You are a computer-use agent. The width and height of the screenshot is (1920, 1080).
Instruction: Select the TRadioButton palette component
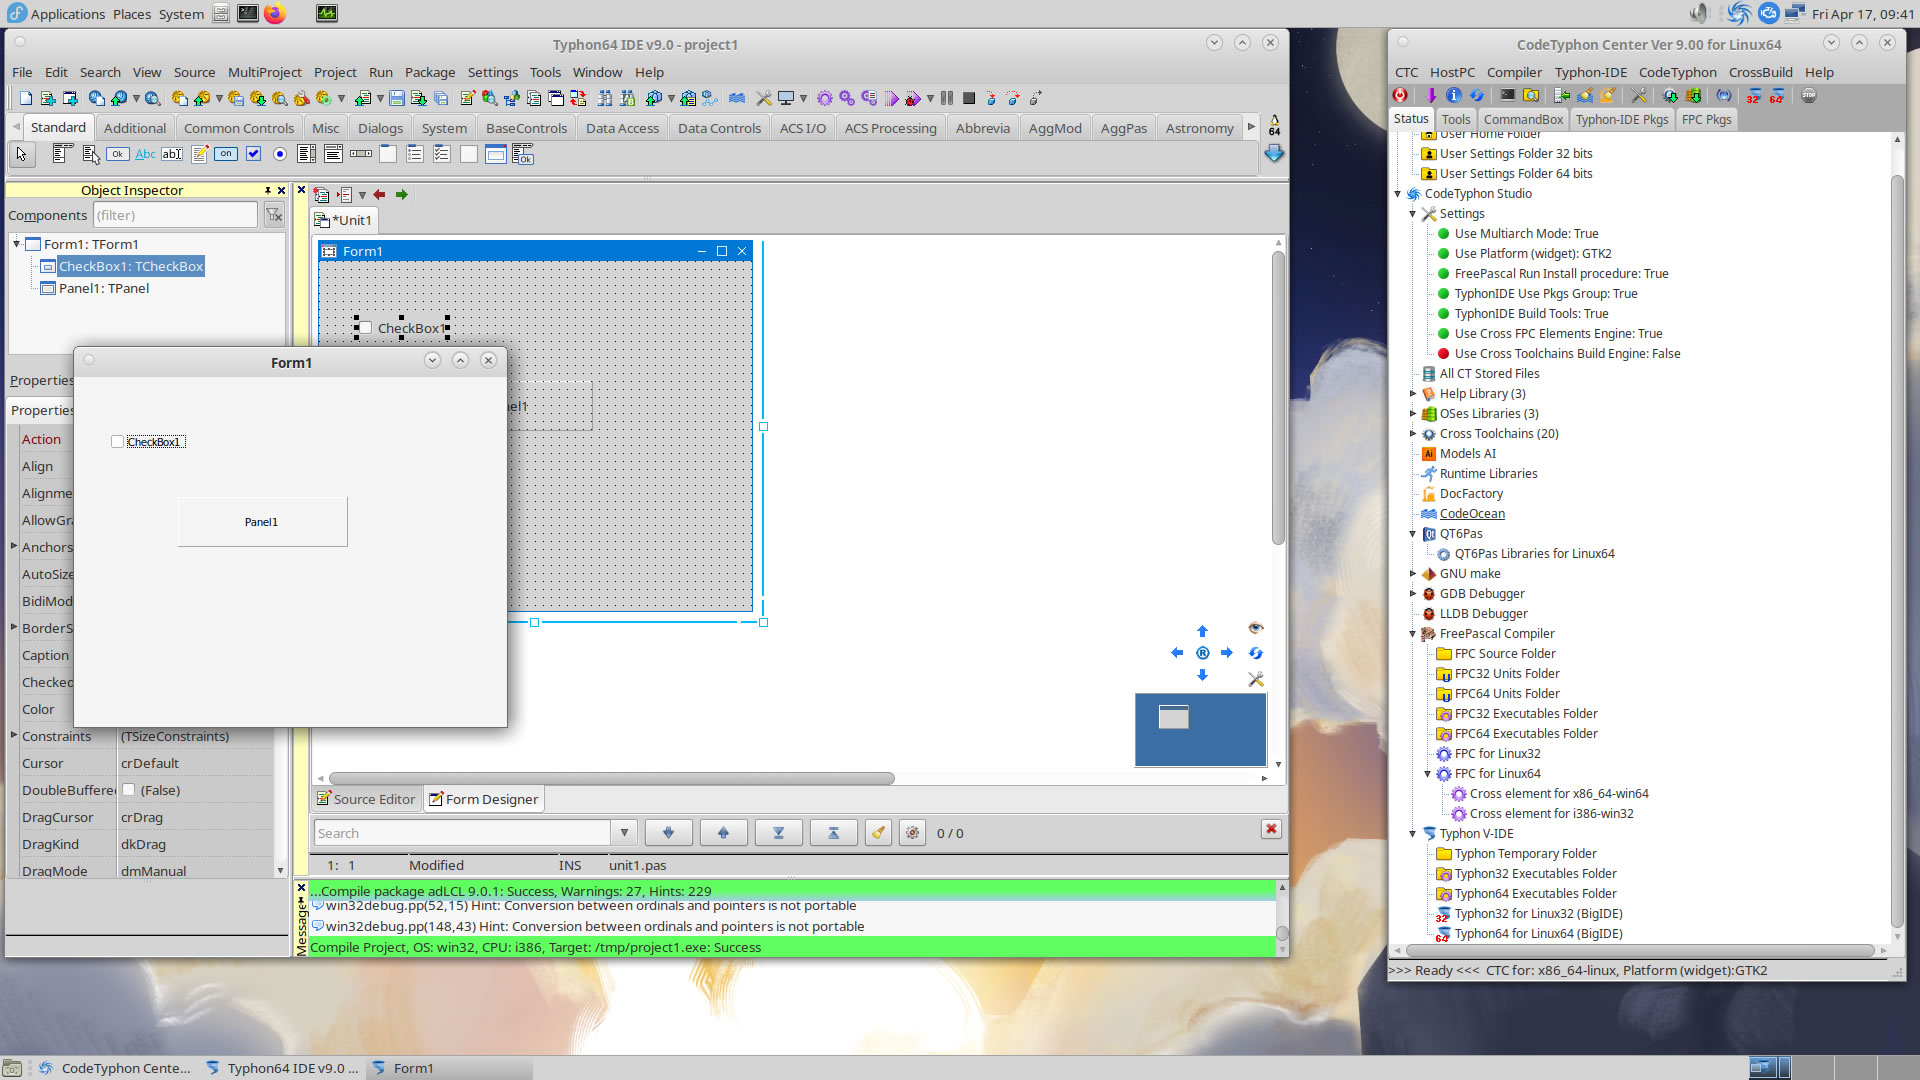(x=280, y=154)
